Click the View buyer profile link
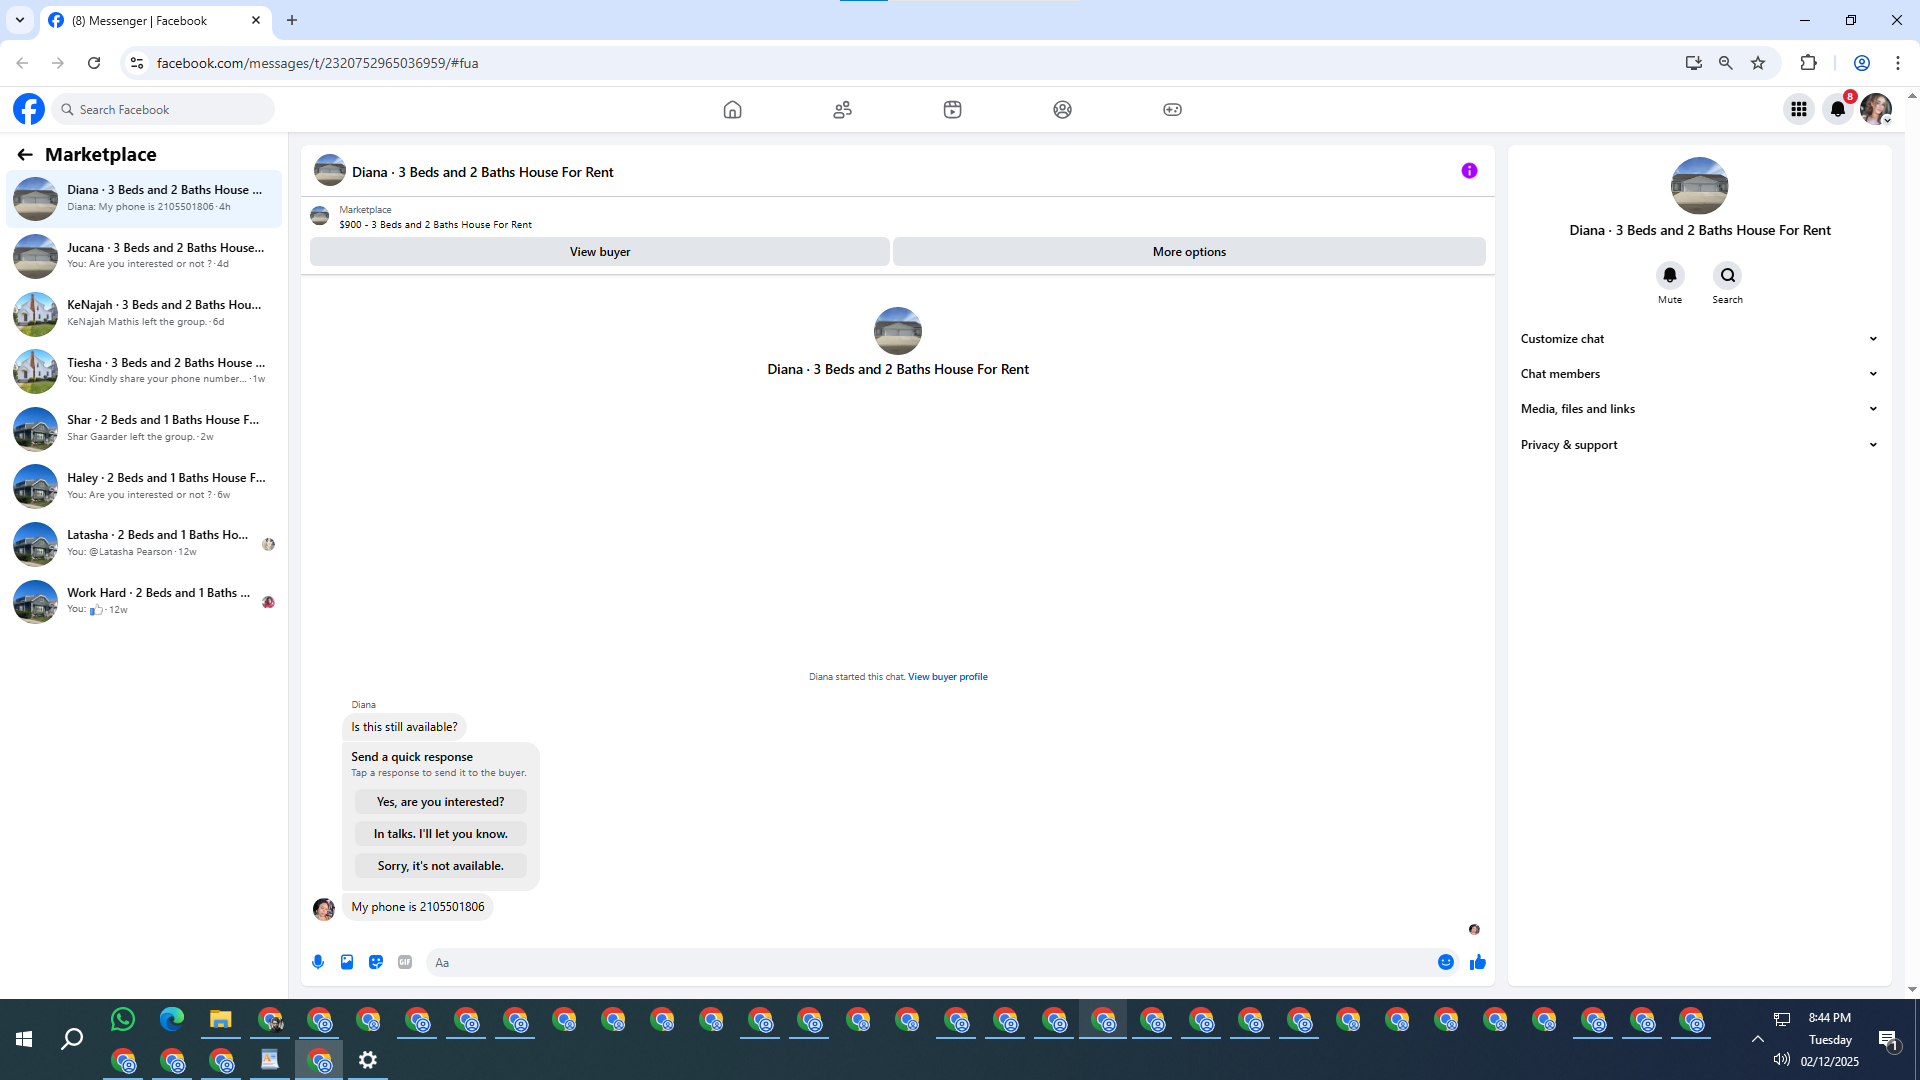The image size is (1920, 1080). coord(947,677)
